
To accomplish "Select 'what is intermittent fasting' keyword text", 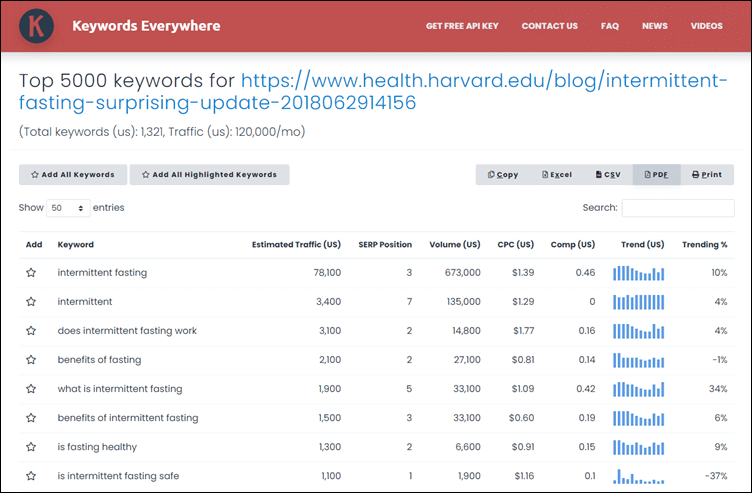I will (x=120, y=389).
